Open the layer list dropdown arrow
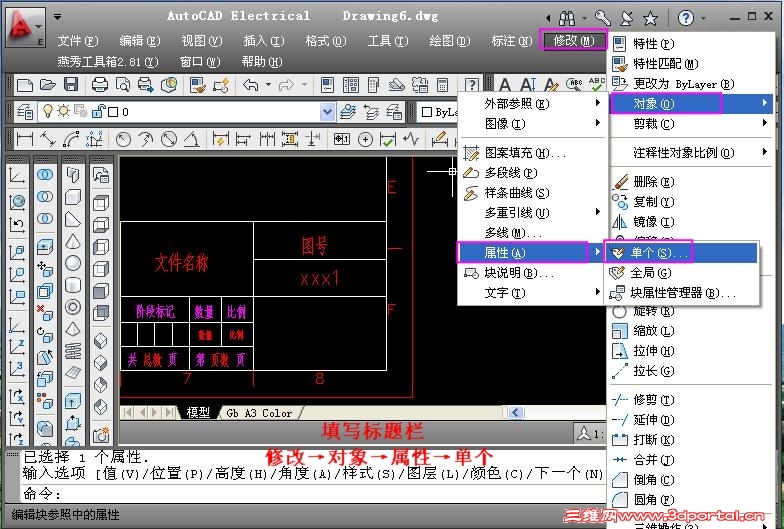The image size is (784, 529). (327, 112)
